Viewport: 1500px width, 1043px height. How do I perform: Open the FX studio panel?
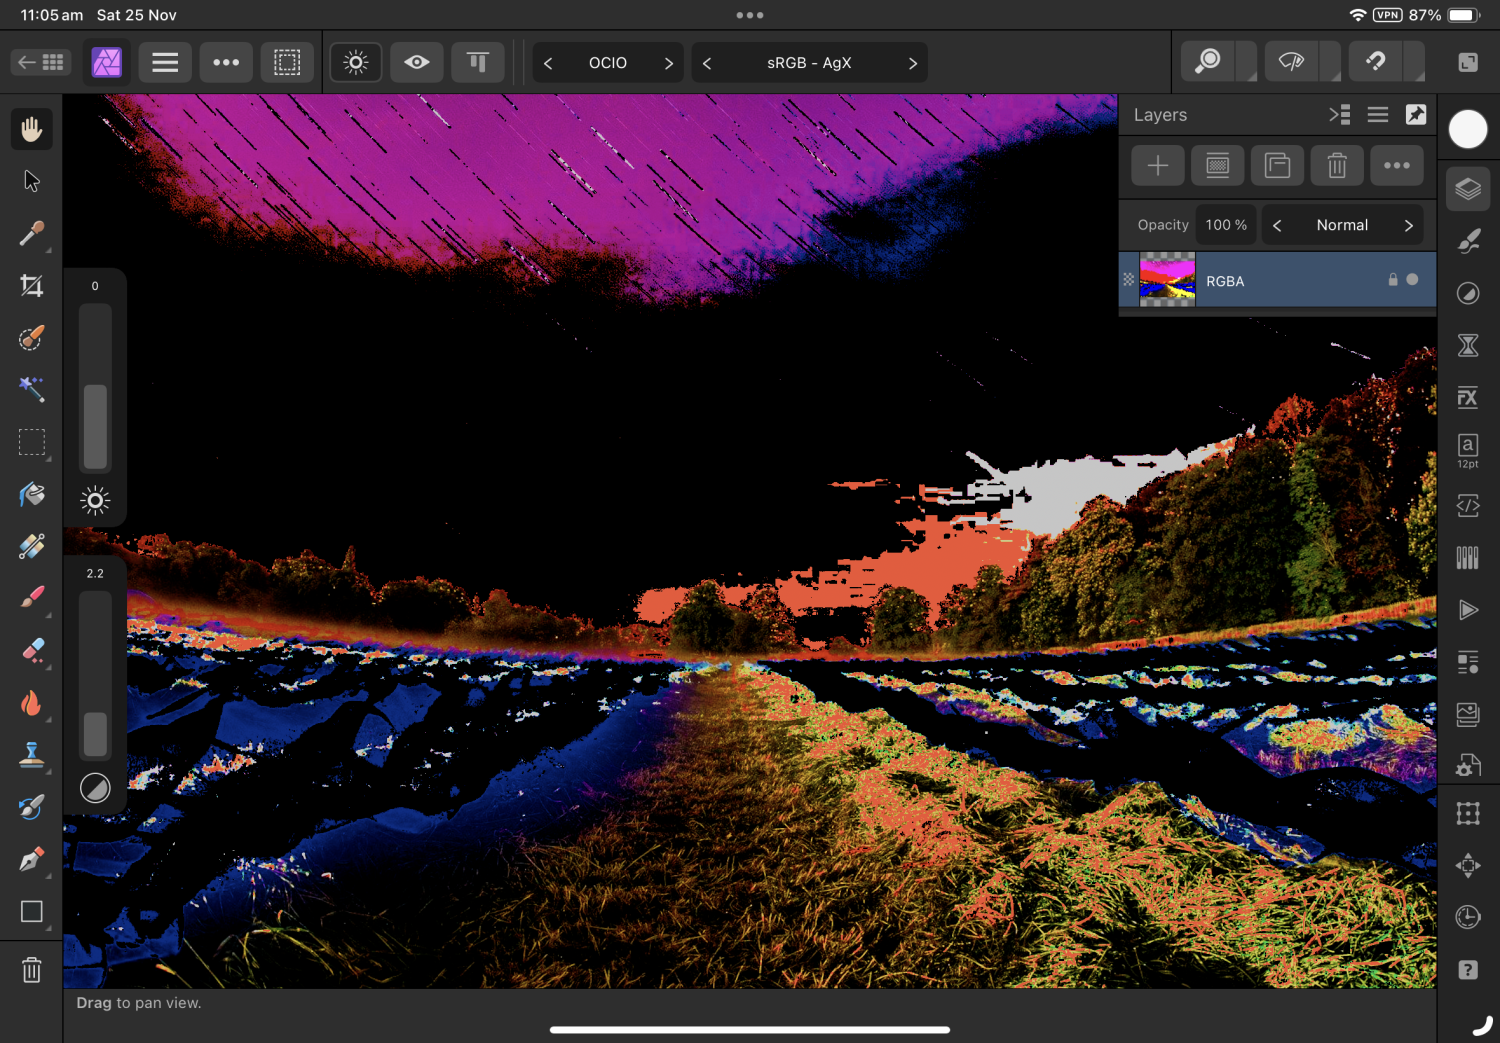click(1467, 398)
